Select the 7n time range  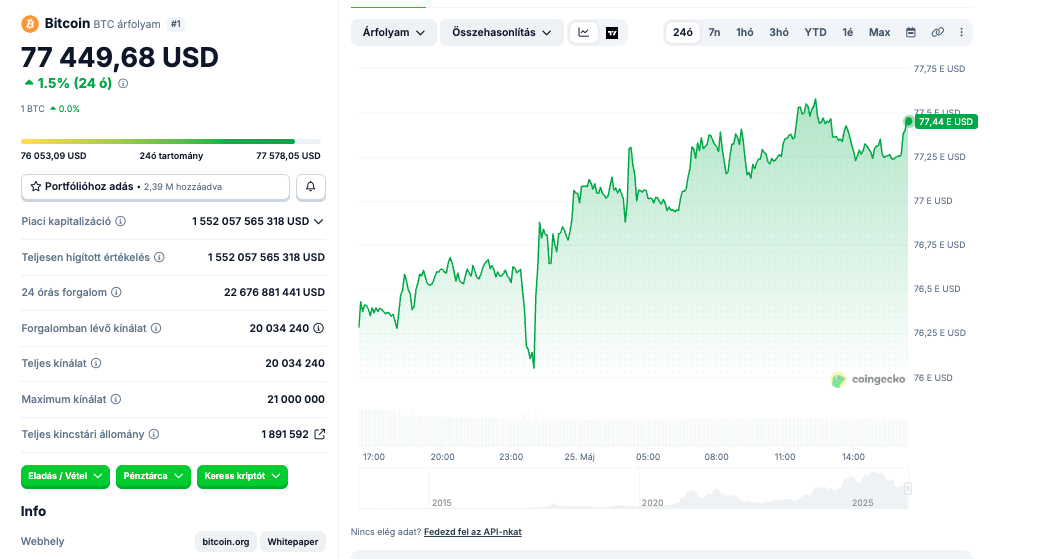point(714,32)
